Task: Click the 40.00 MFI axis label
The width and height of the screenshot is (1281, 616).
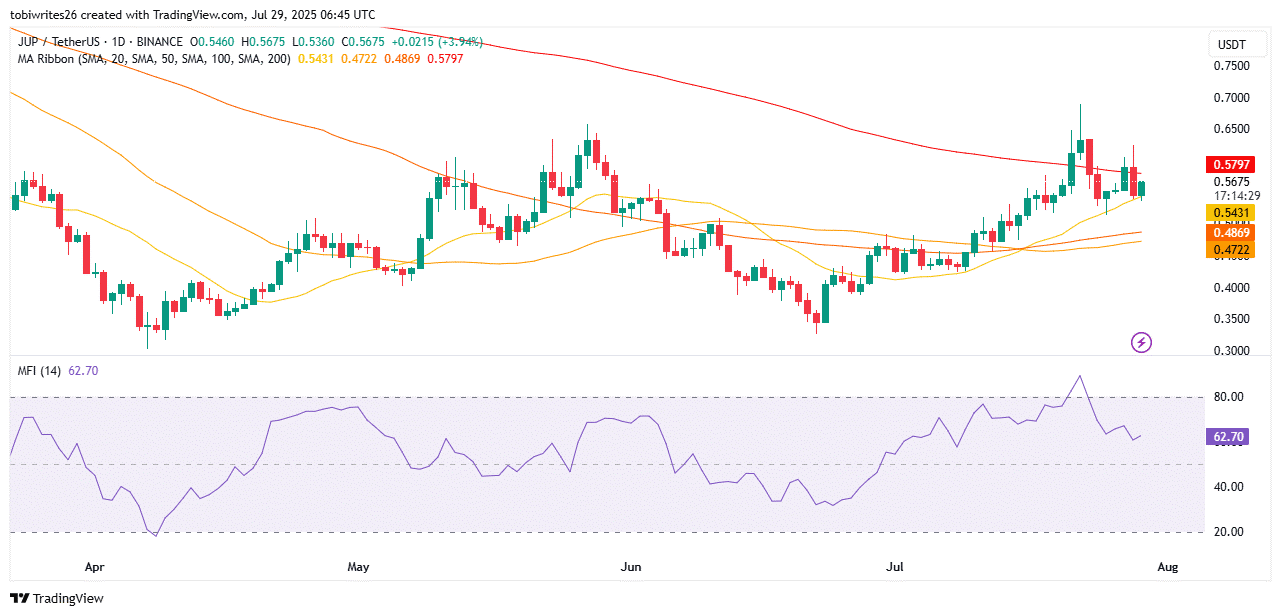Action: tap(1229, 487)
